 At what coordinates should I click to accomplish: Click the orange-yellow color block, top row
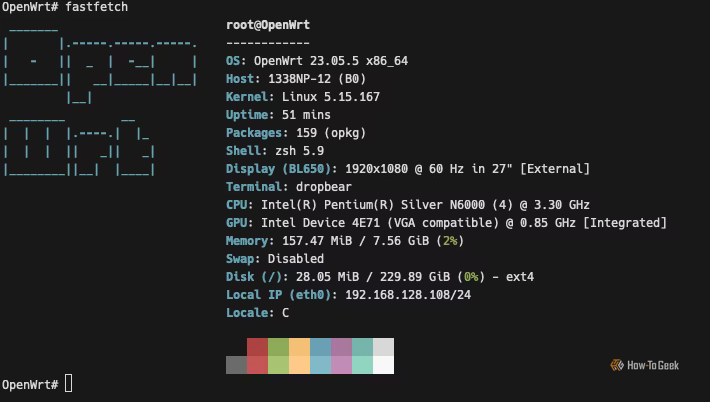pos(299,347)
